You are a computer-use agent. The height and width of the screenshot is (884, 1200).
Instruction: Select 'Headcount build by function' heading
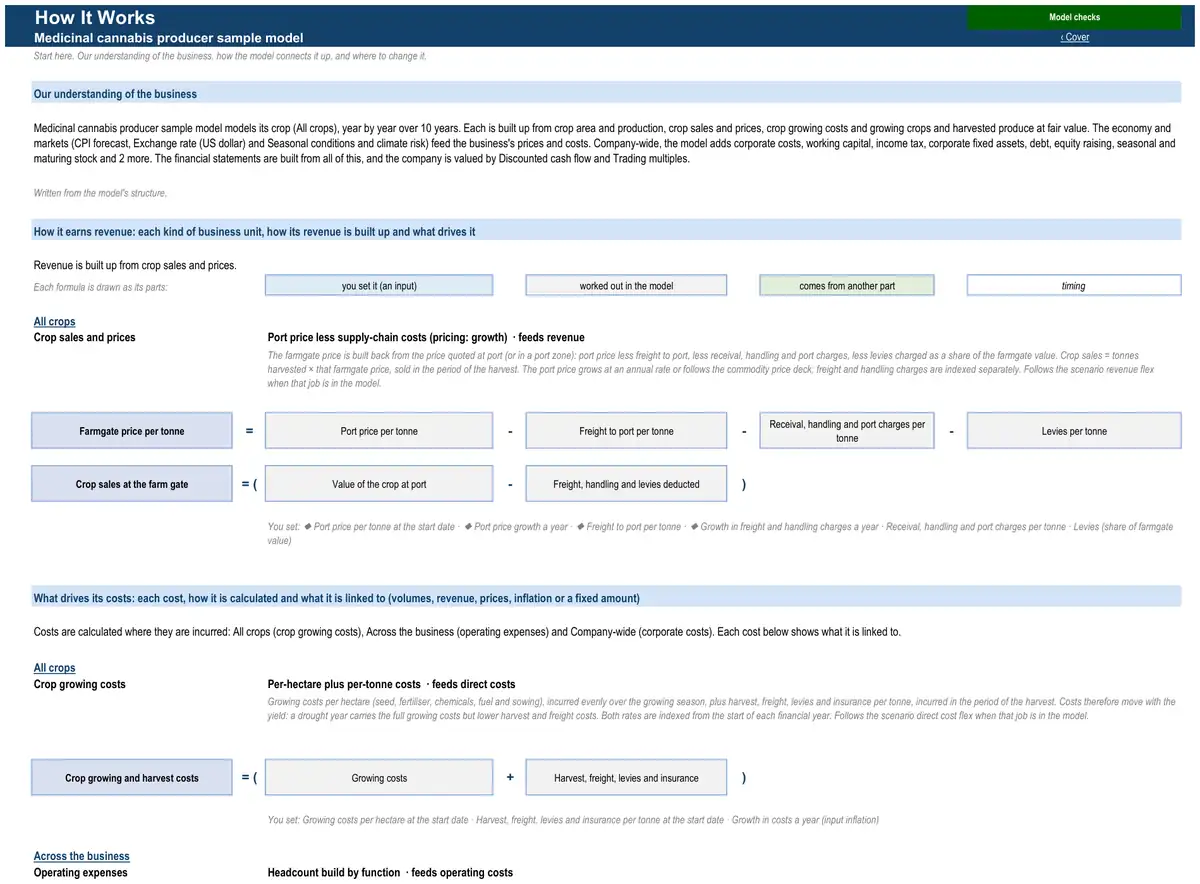390,873
